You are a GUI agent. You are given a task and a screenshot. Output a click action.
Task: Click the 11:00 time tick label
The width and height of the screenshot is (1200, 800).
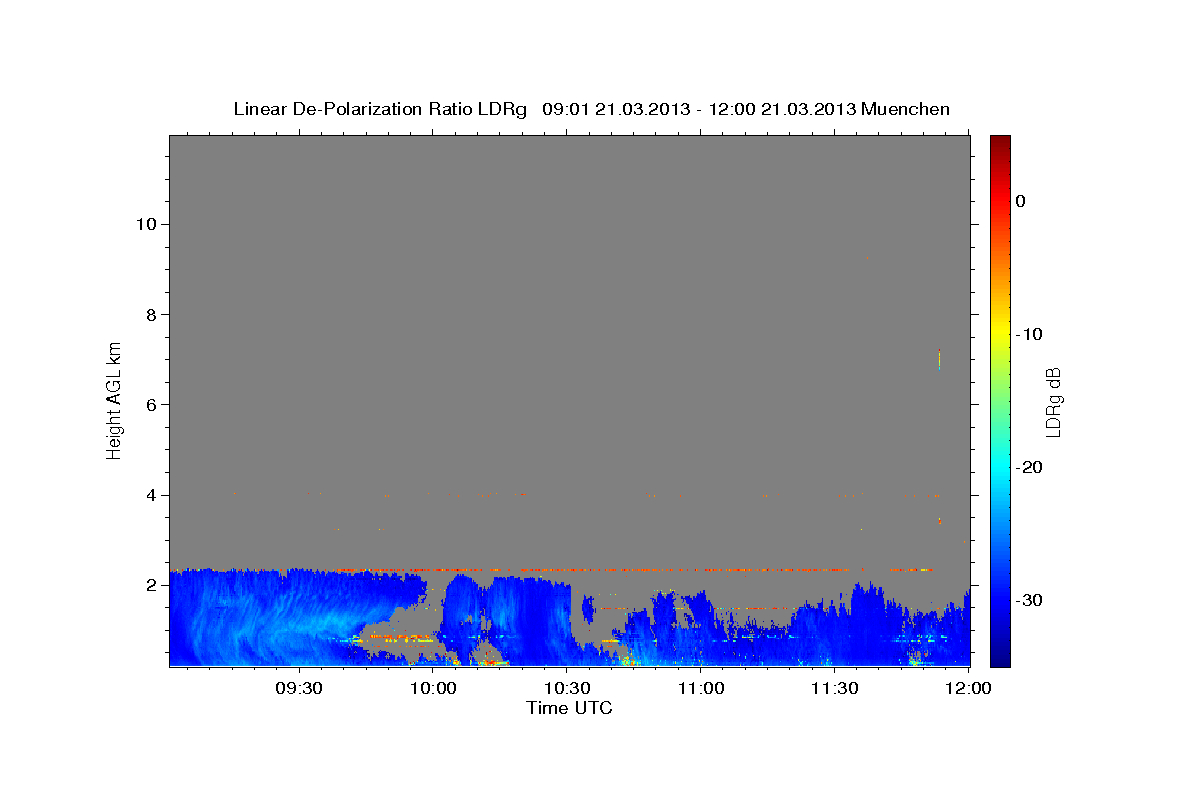[701, 689]
